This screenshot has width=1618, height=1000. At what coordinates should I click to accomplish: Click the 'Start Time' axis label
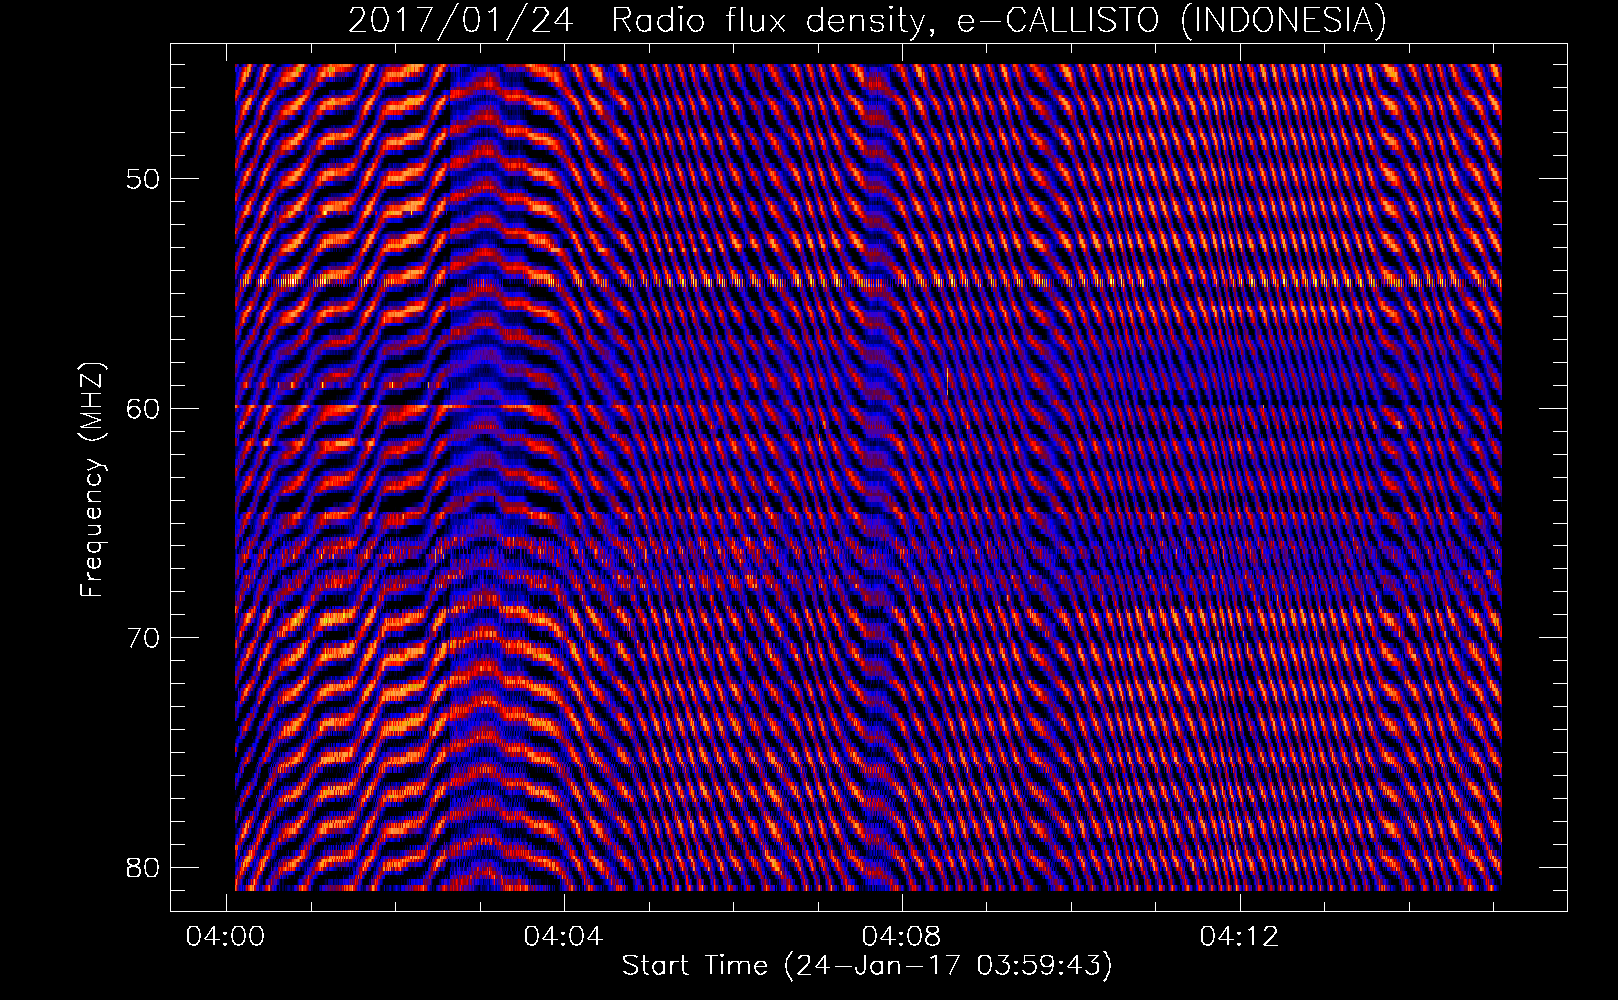(x=867, y=966)
